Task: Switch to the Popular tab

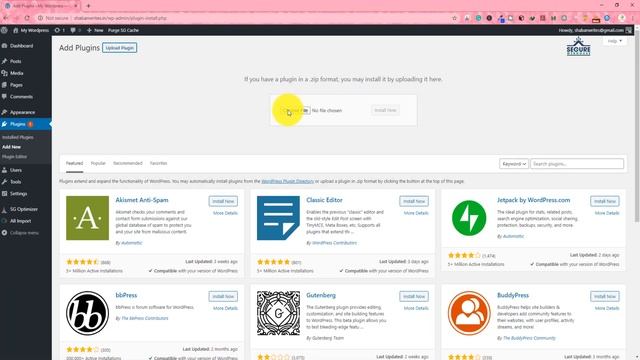Action: pyautogui.click(x=98, y=163)
